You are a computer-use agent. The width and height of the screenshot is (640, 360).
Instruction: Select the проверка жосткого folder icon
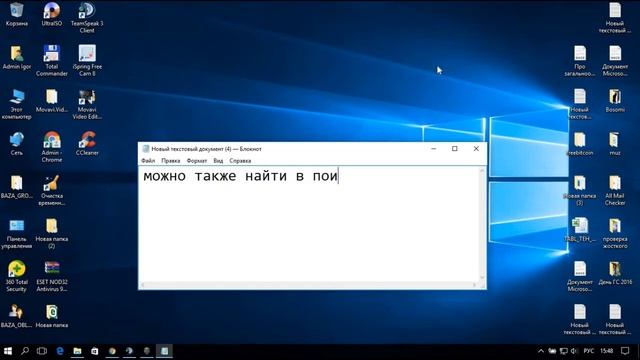tap(615, 233)
